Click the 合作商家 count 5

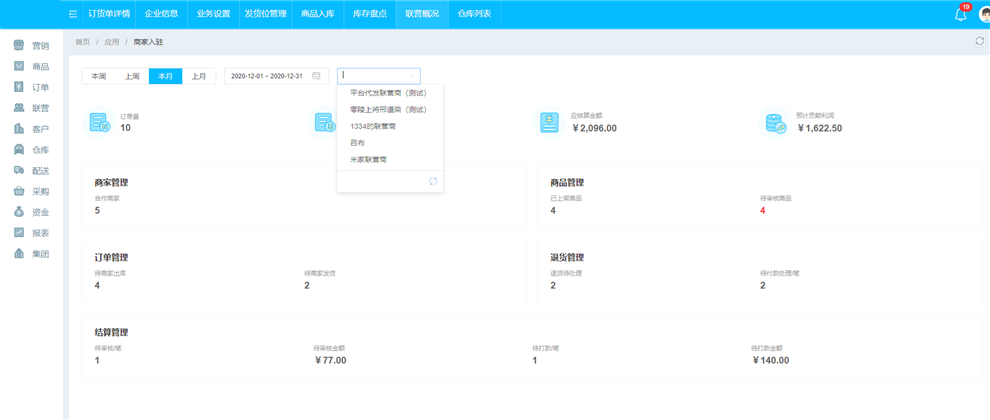[97, 210]
